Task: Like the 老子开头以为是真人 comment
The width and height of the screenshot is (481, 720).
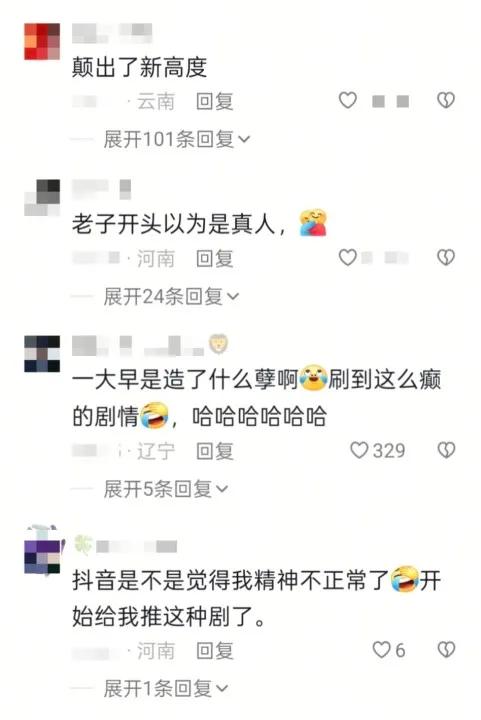Action: pyautogui.click(x=347, y=258)
